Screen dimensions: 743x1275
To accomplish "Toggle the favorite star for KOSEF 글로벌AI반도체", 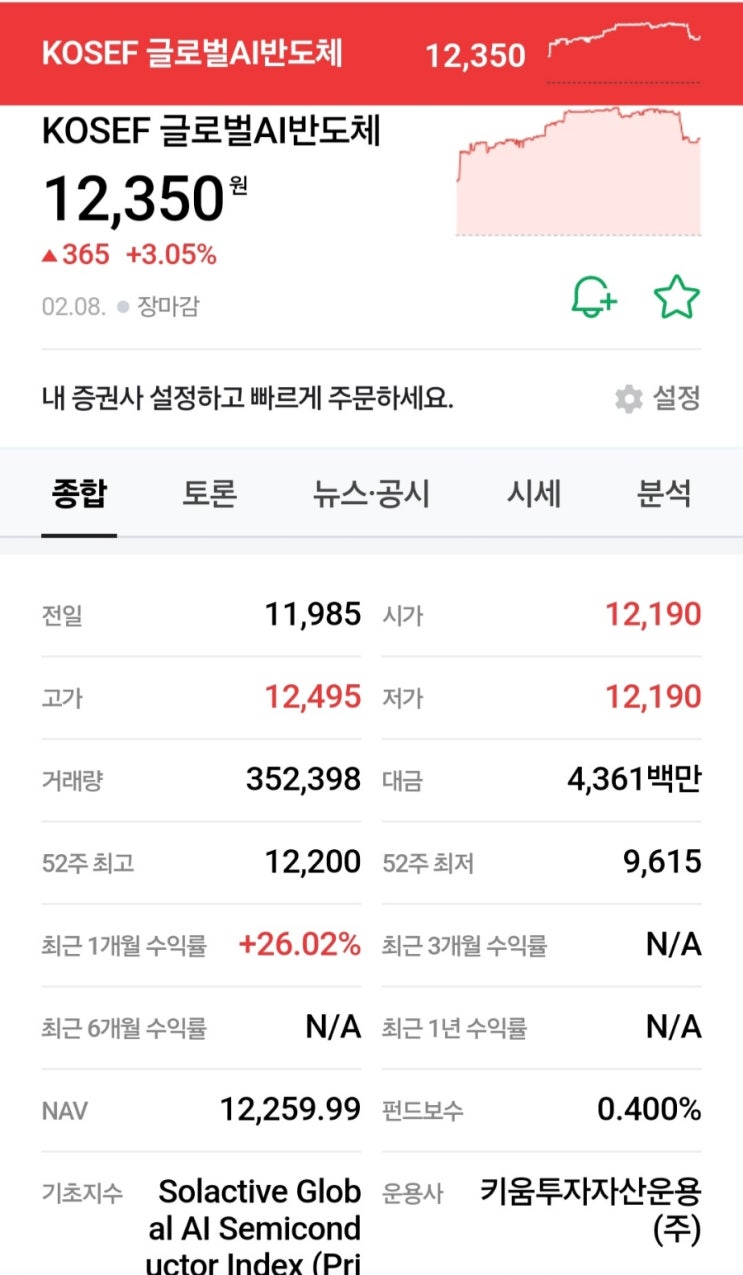I will click(x=677, y=295).
